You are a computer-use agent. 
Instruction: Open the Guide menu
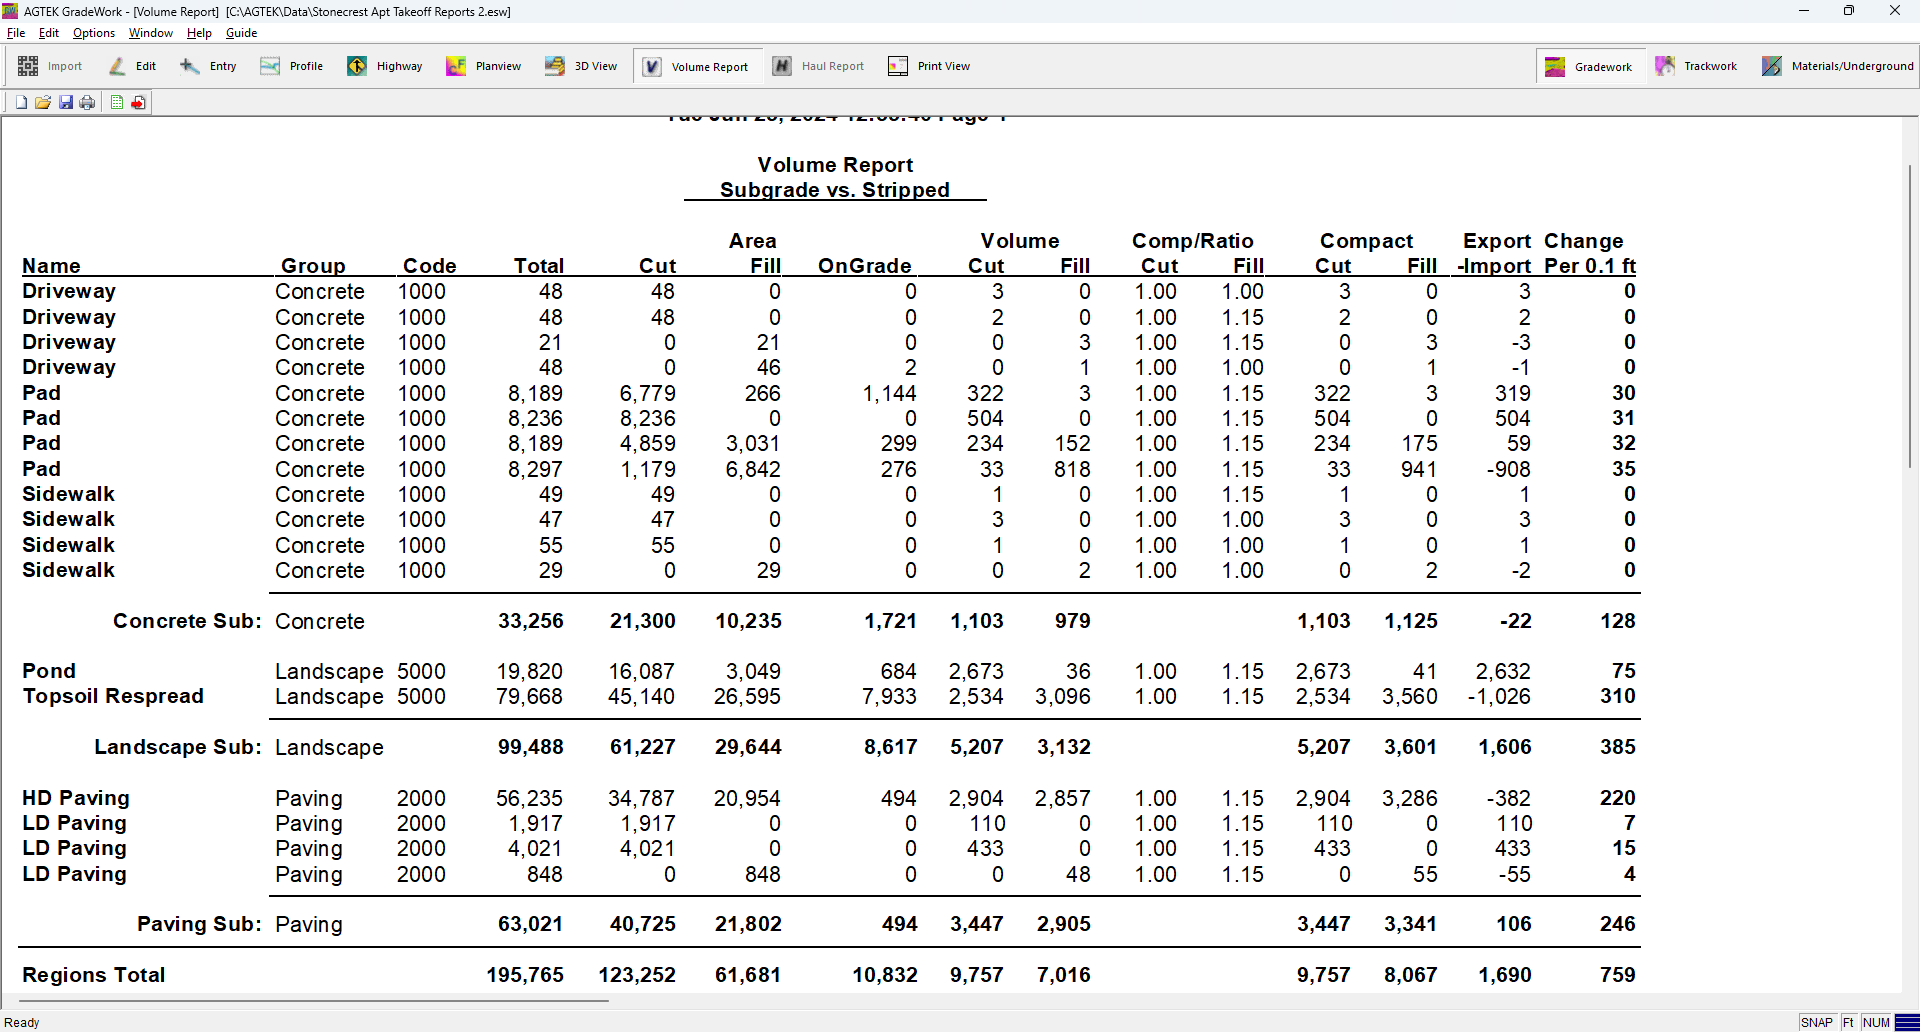241,33
